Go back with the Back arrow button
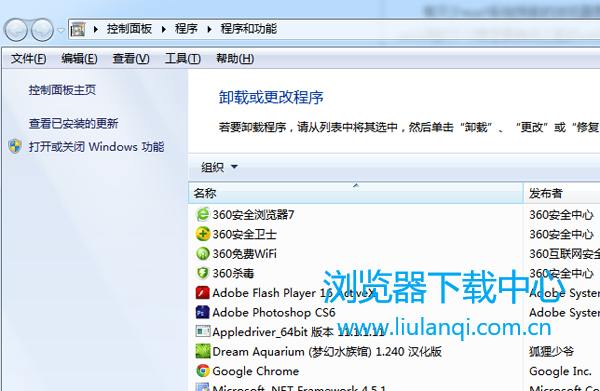Screen dimensions: 600x391 pyautogui.click(x=16, y=30)
